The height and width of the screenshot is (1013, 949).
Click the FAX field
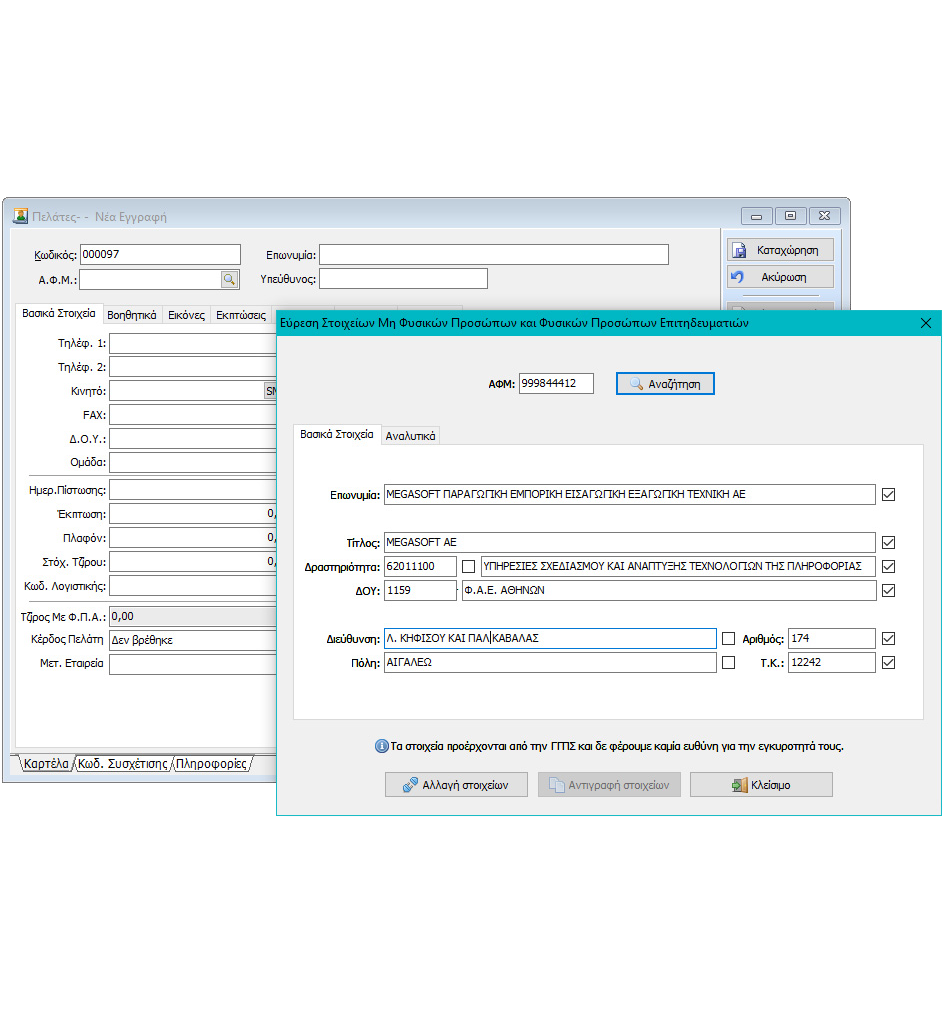coord(193,415)
